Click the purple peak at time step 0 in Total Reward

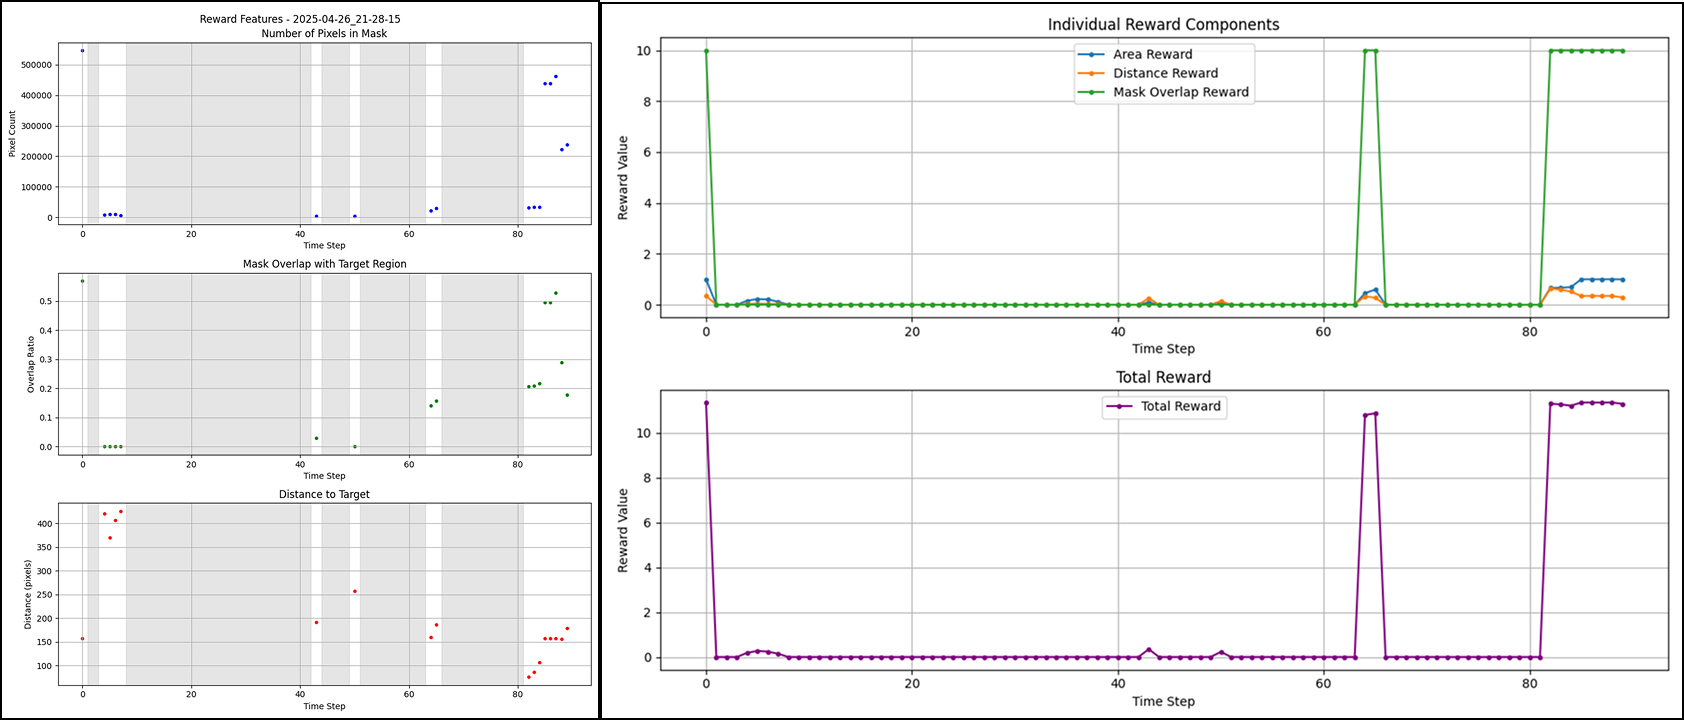[706, 403]
